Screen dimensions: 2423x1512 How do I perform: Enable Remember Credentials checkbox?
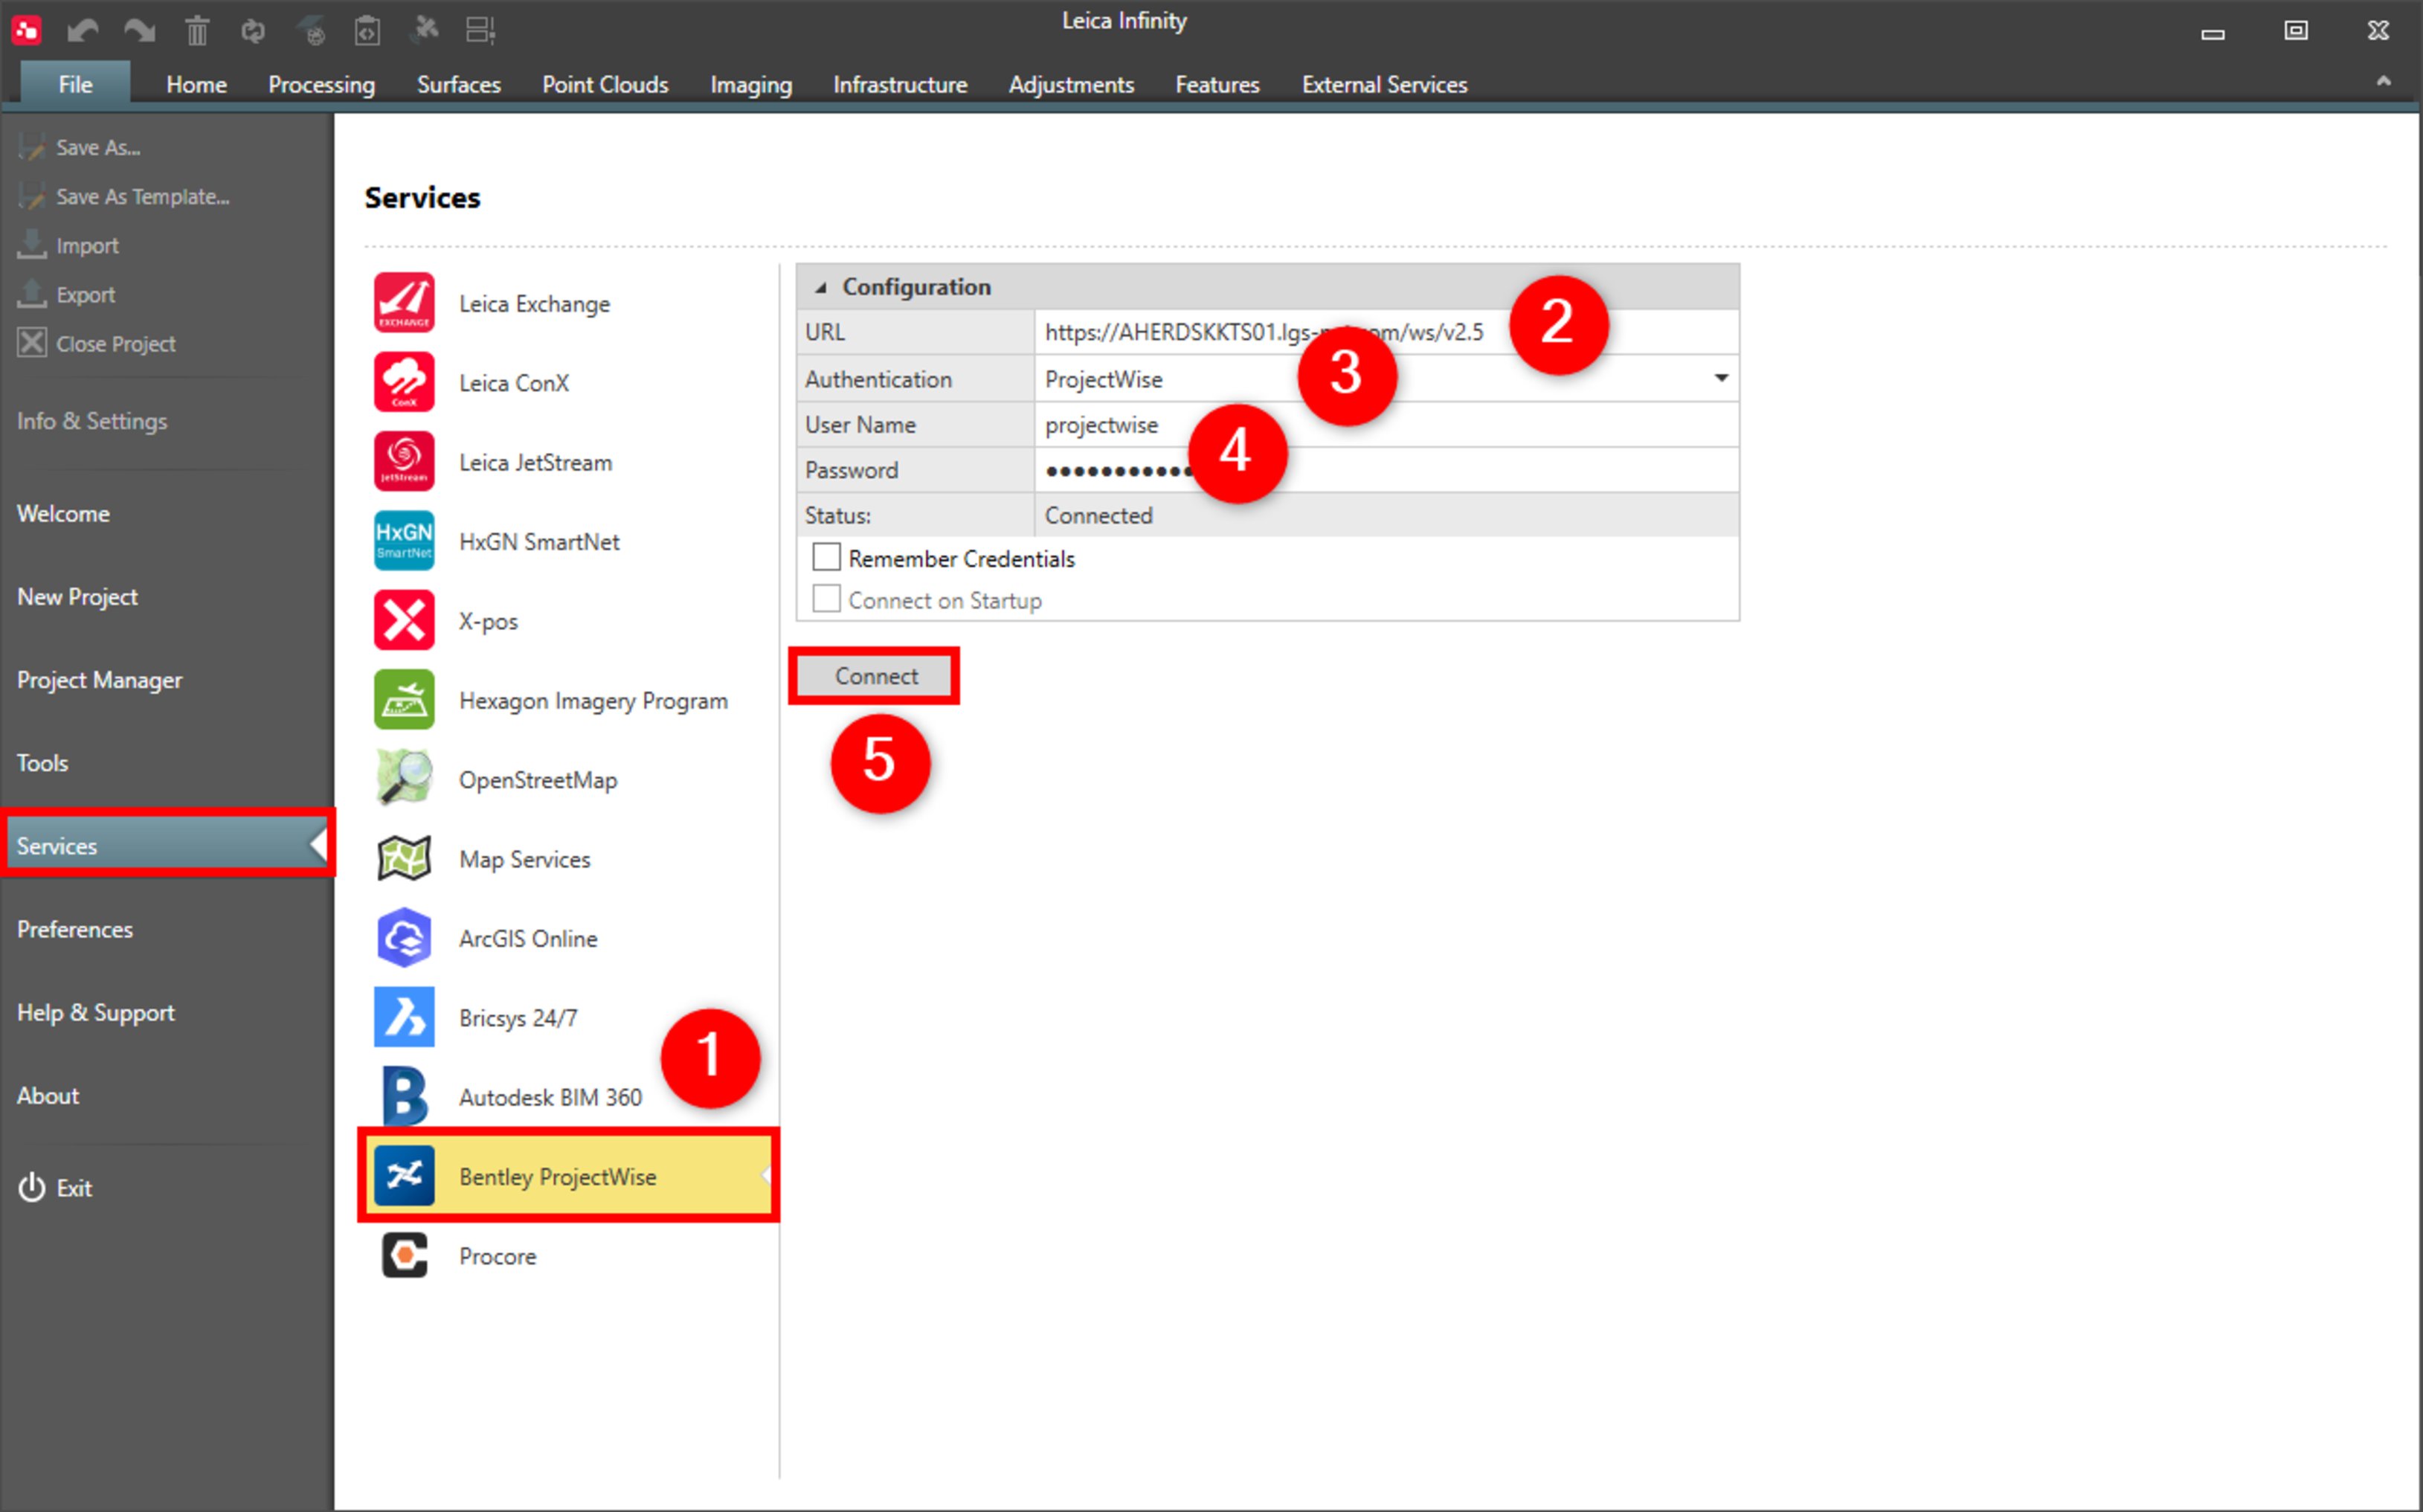coord(826,556)
